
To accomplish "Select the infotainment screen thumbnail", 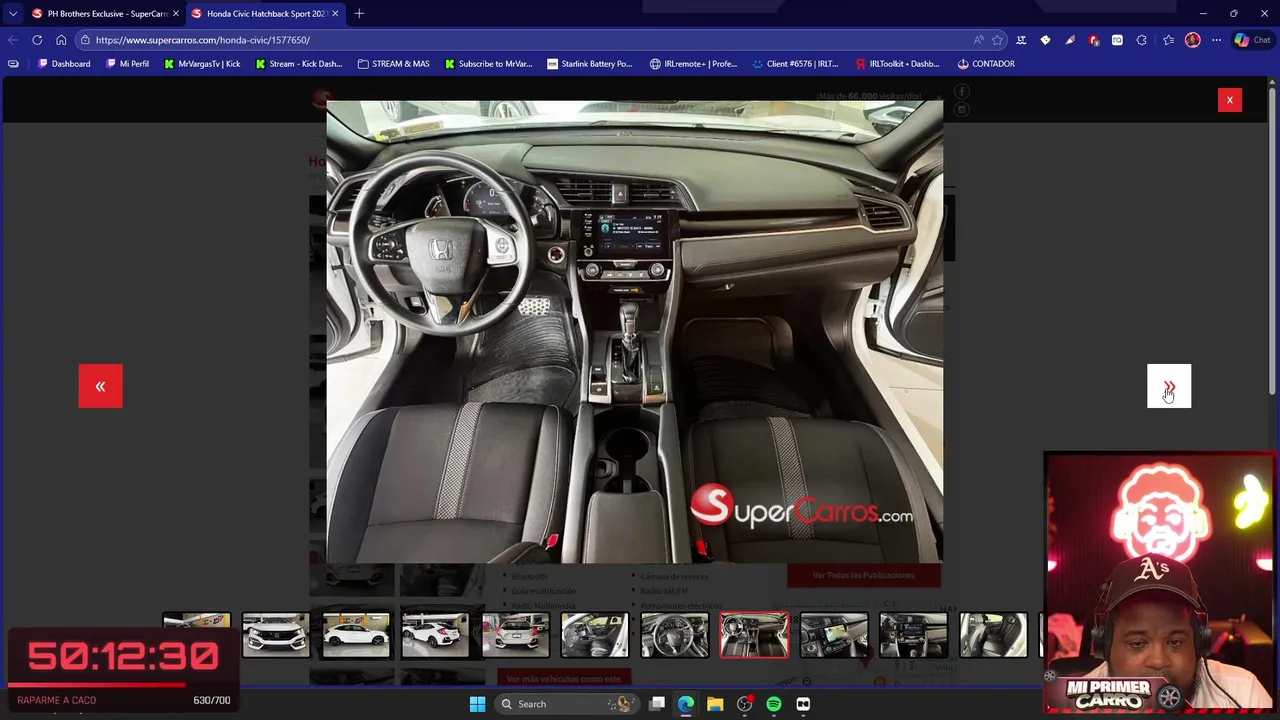I will click(834, 635).
